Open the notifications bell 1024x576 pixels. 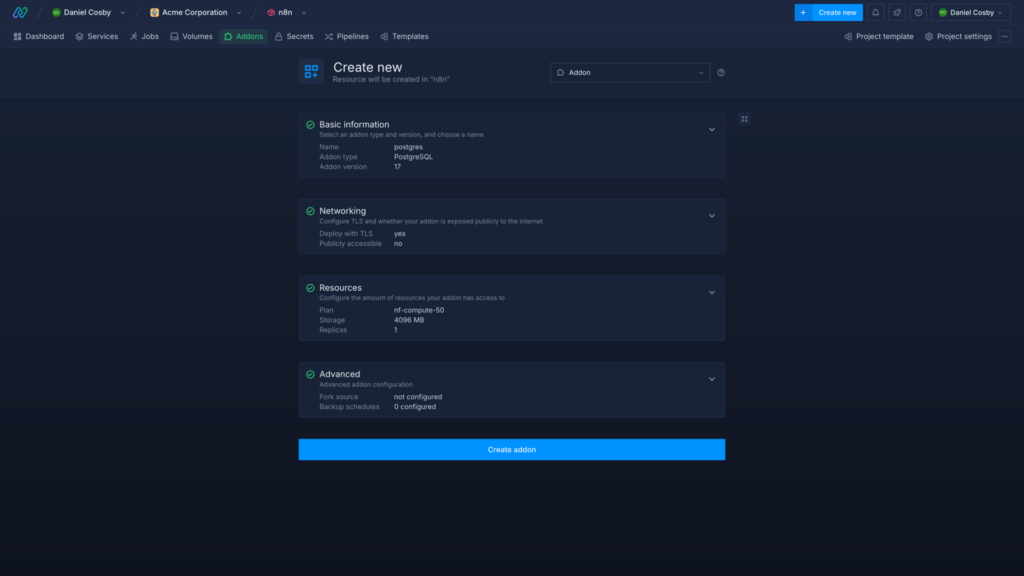coord(876,12)
